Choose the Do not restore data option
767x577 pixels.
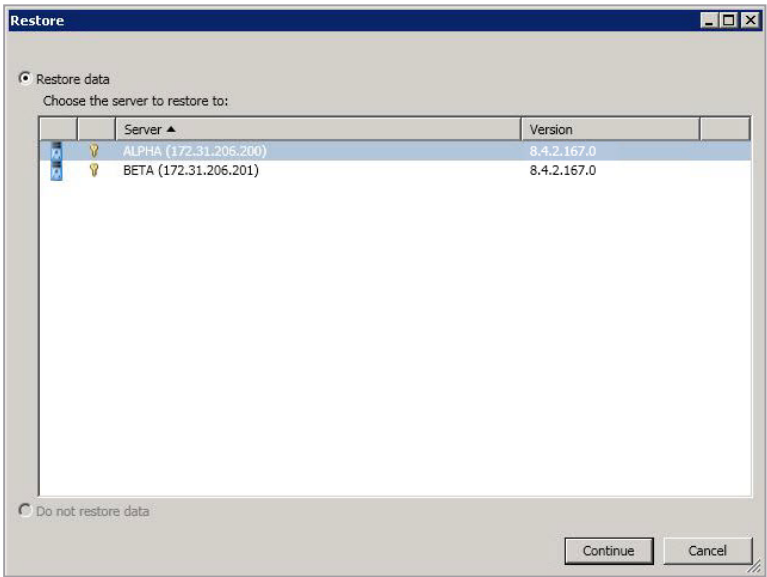26,511
